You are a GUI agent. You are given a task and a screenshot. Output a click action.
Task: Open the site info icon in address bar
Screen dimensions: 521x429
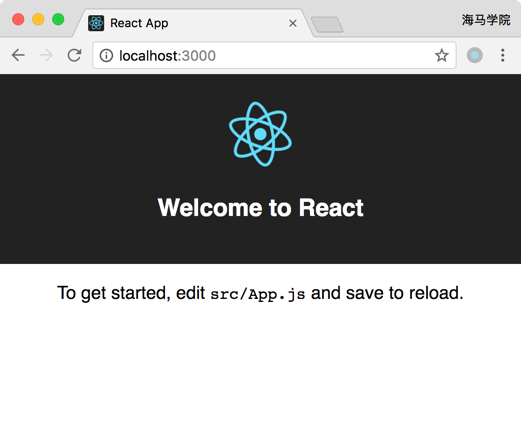(106, 56)
